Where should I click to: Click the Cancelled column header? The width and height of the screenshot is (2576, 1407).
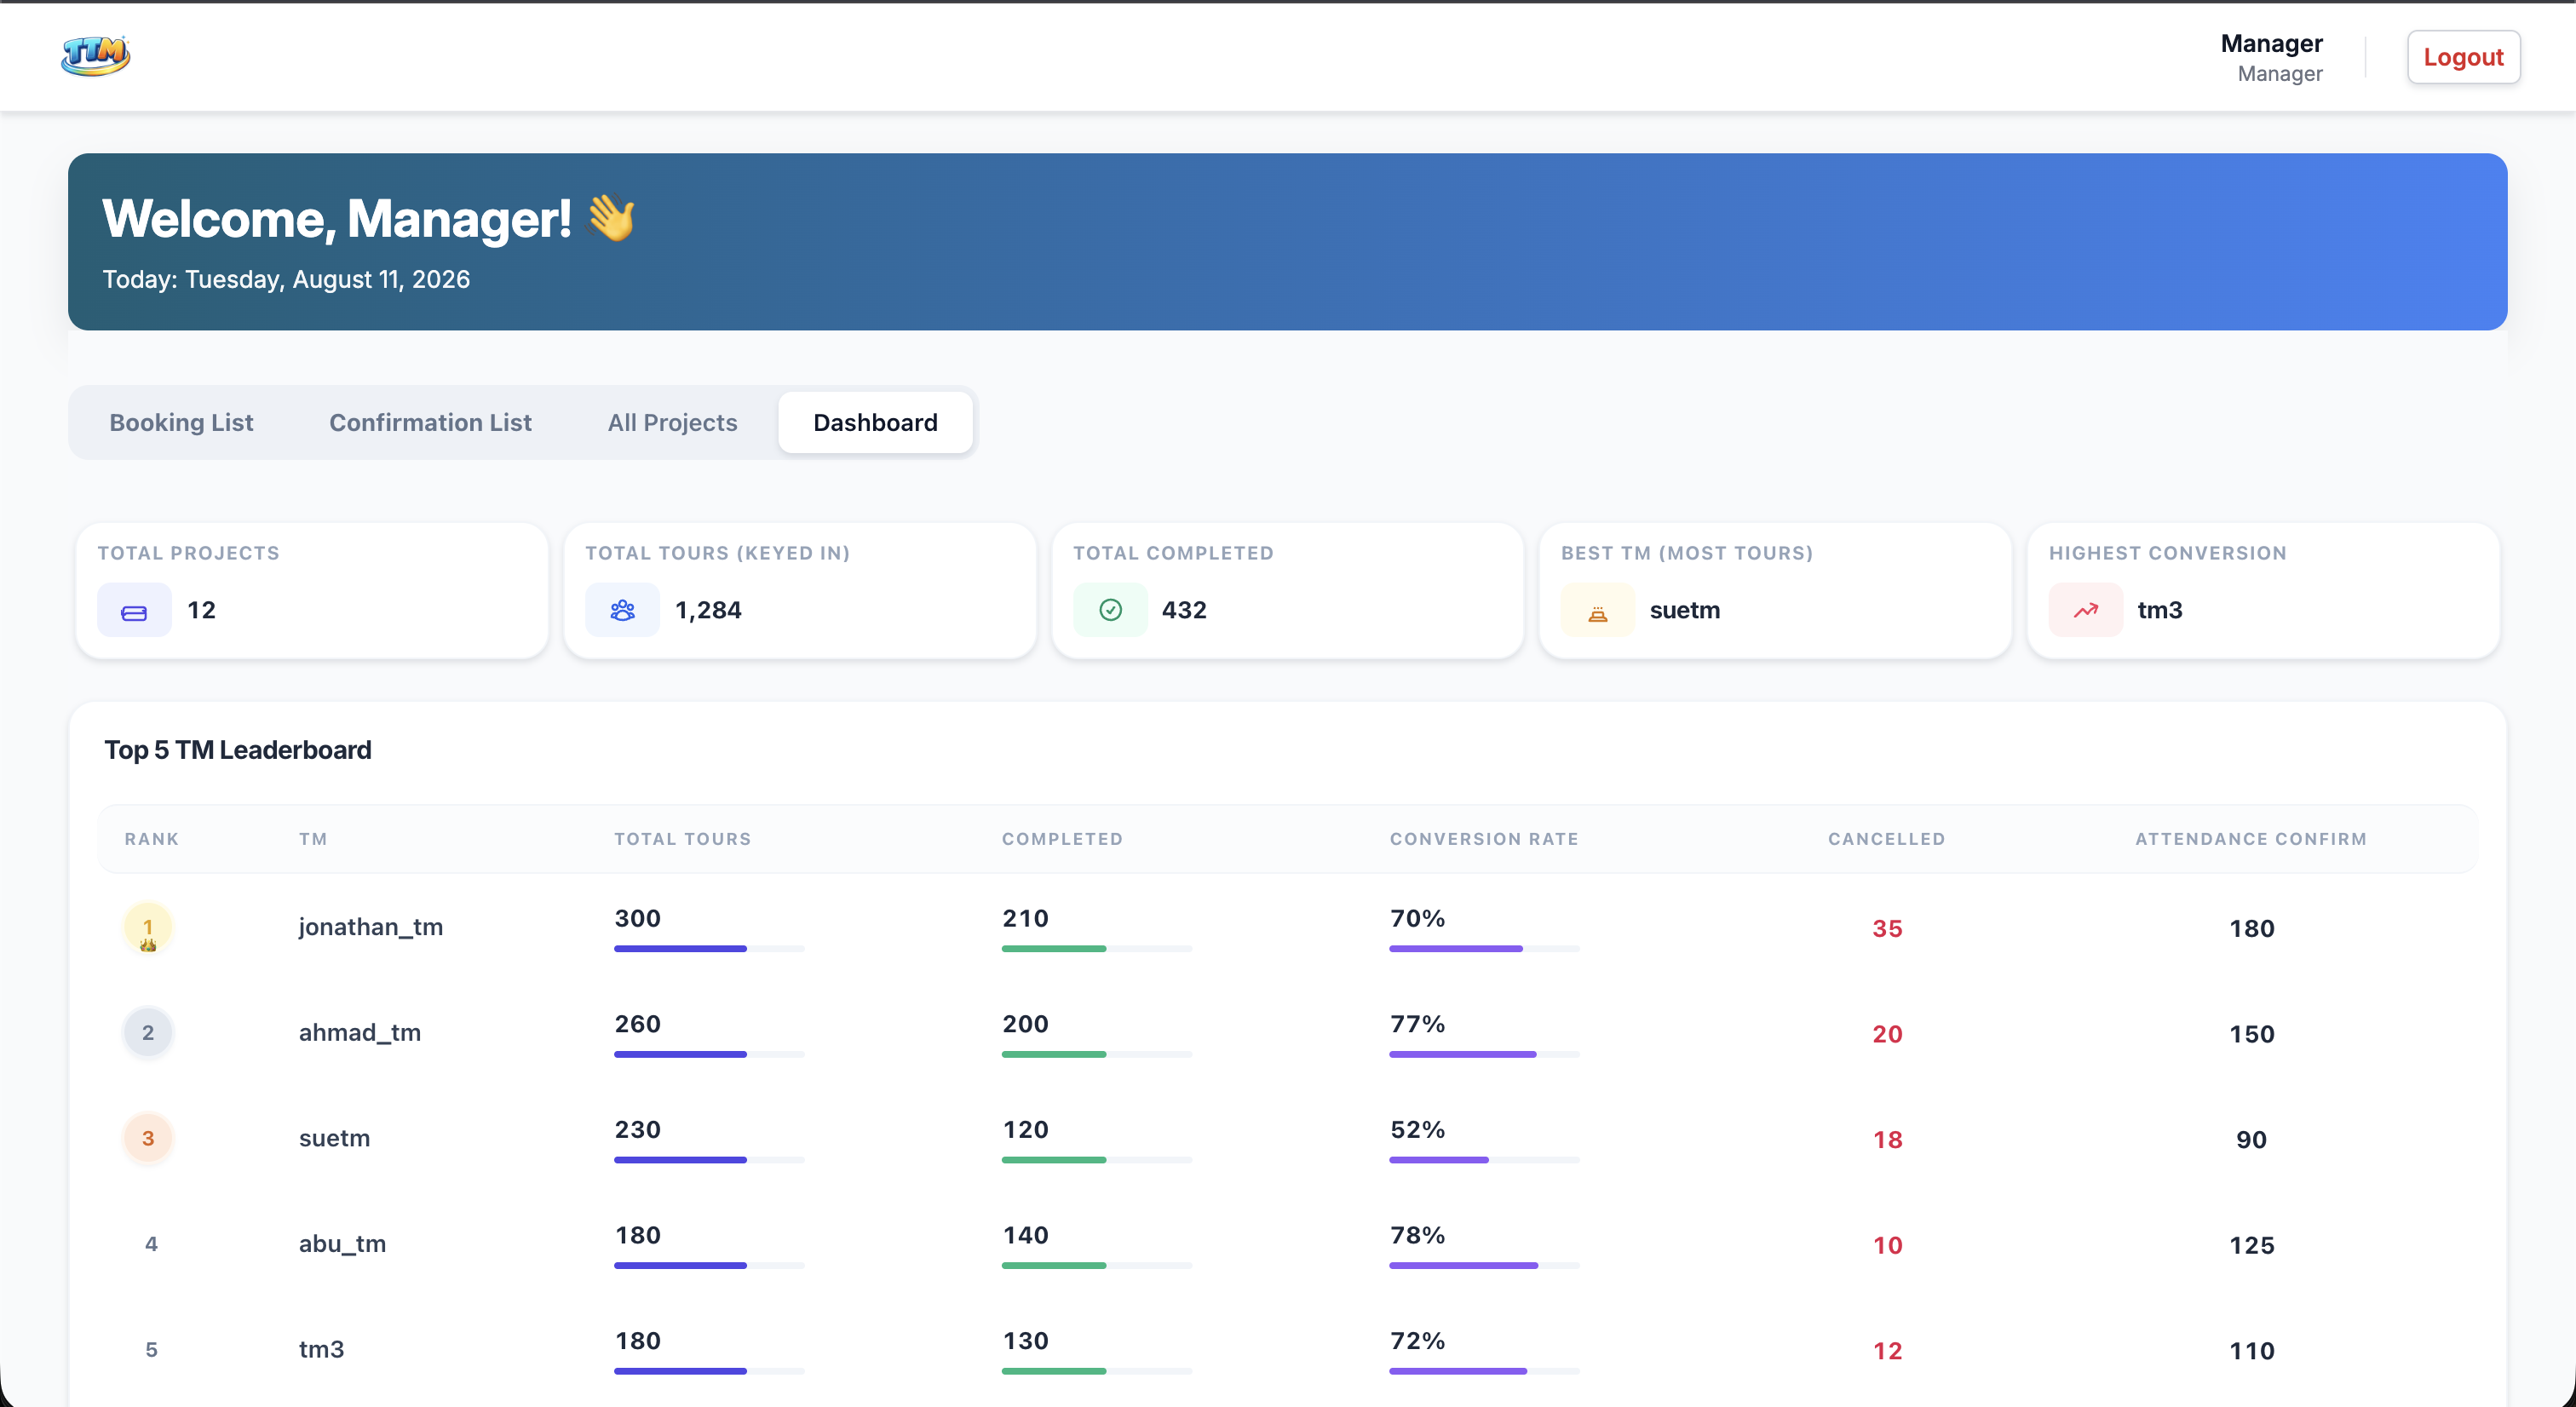coord(1887,839)
